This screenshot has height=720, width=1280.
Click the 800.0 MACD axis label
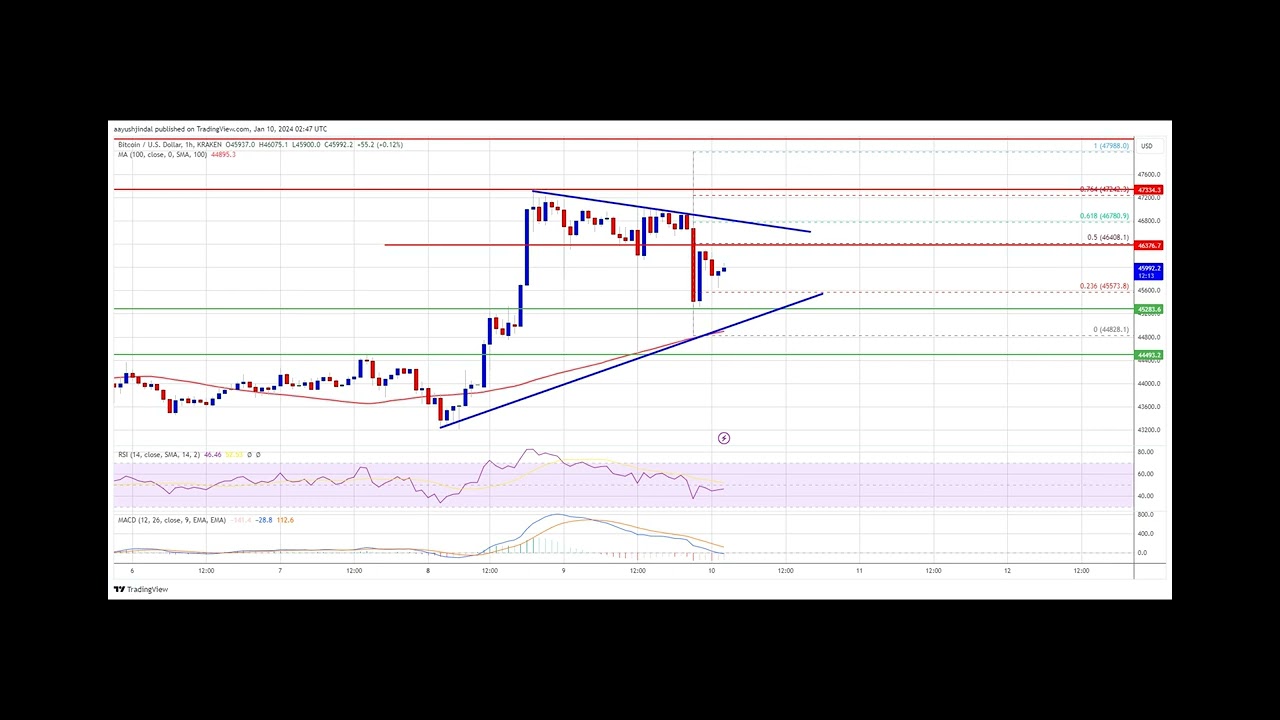1146,515
